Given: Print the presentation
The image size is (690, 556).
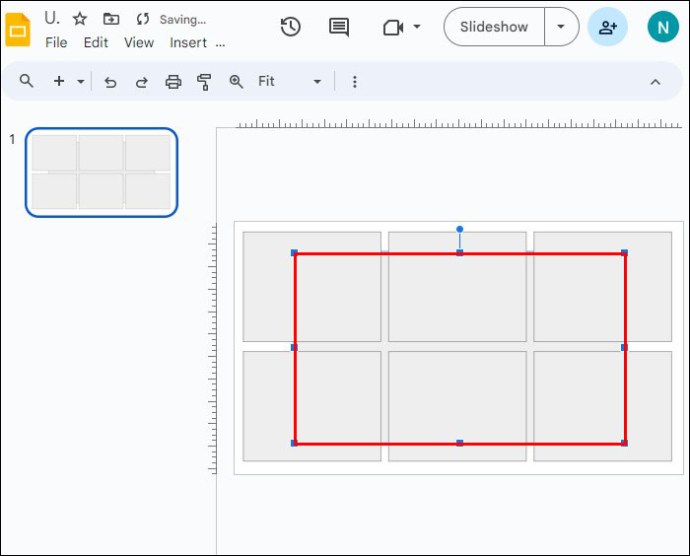Looking at the screenshot, I should click(173, 82).
